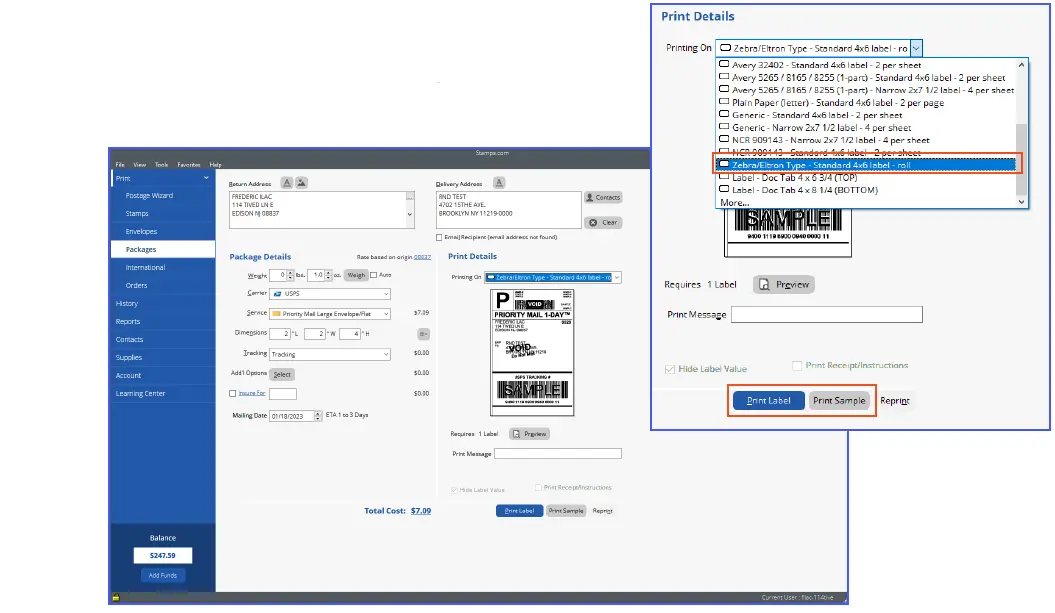Open the Carrier USPS dropdown
This screenshot has width=1055, height=613.
tap(330, 294)
